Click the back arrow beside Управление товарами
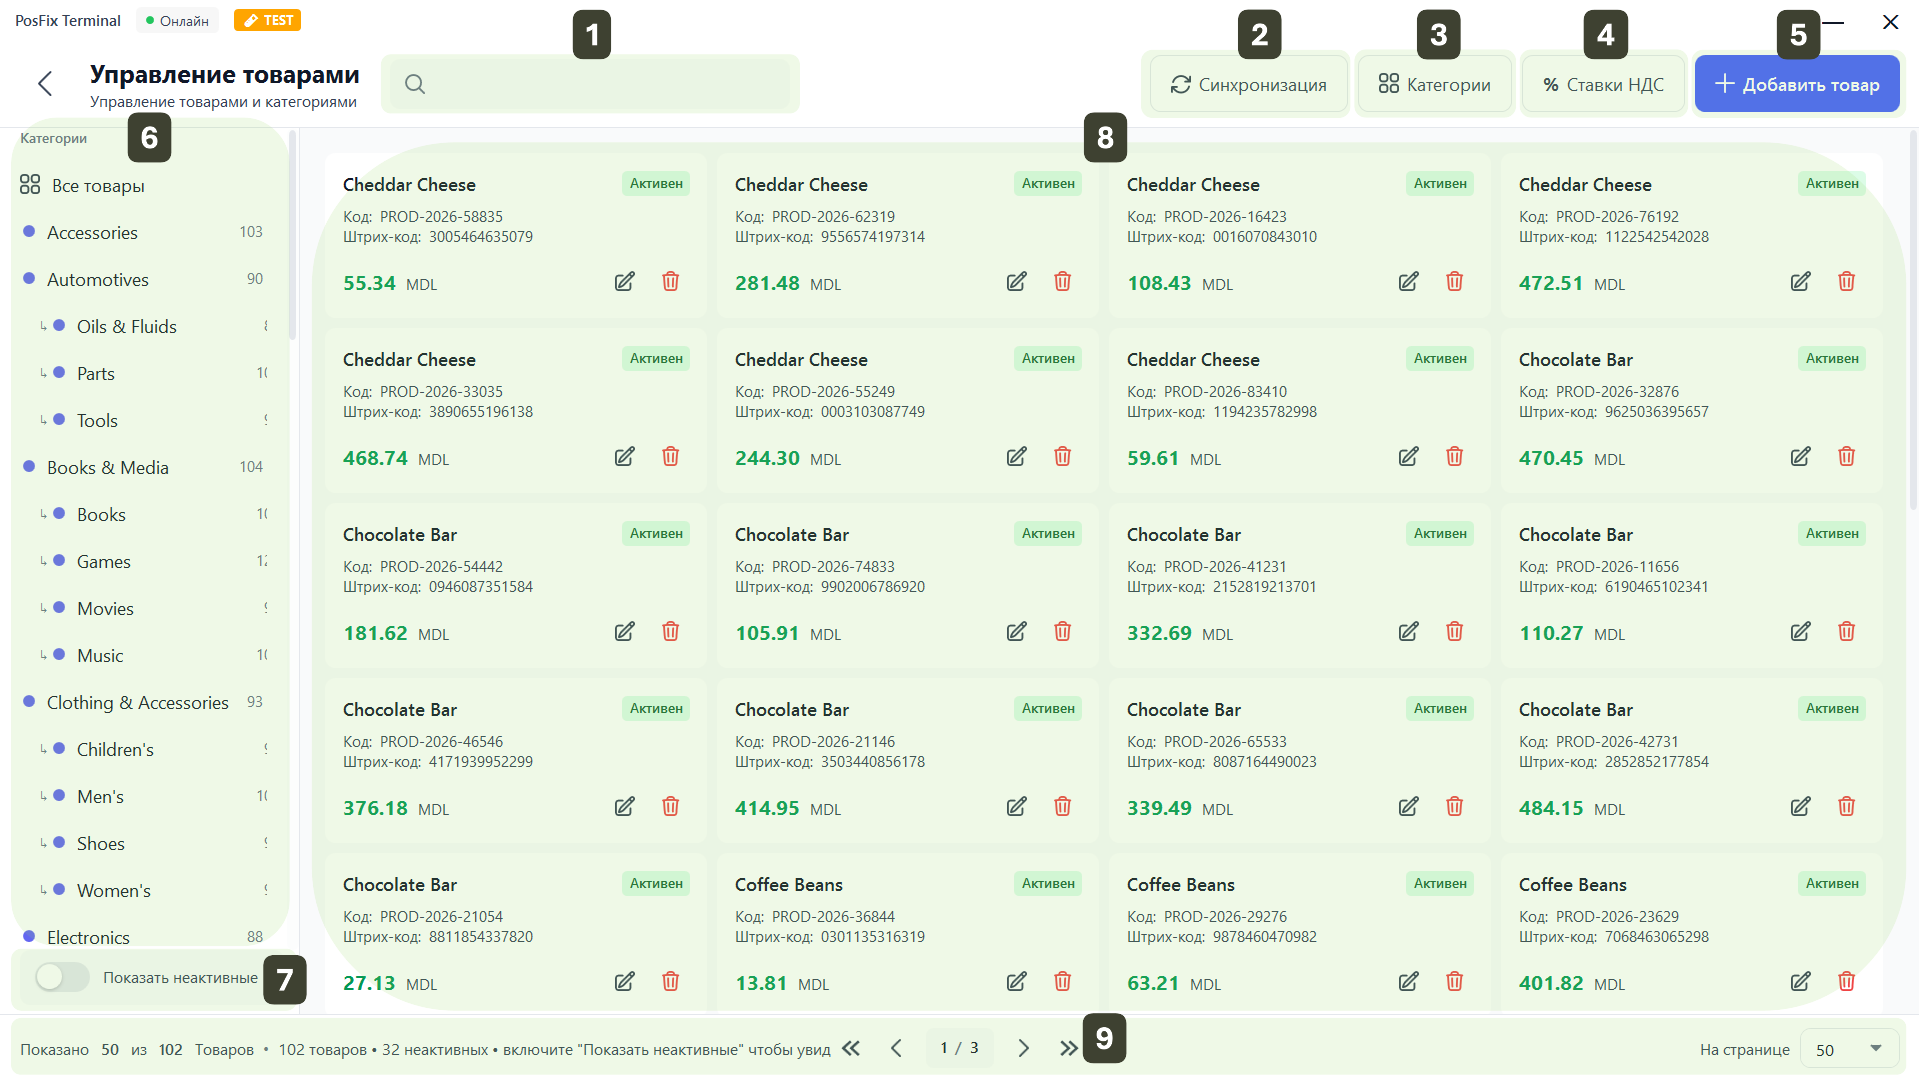Viewport: 1919px width, 1079px height. click(45, 84)
